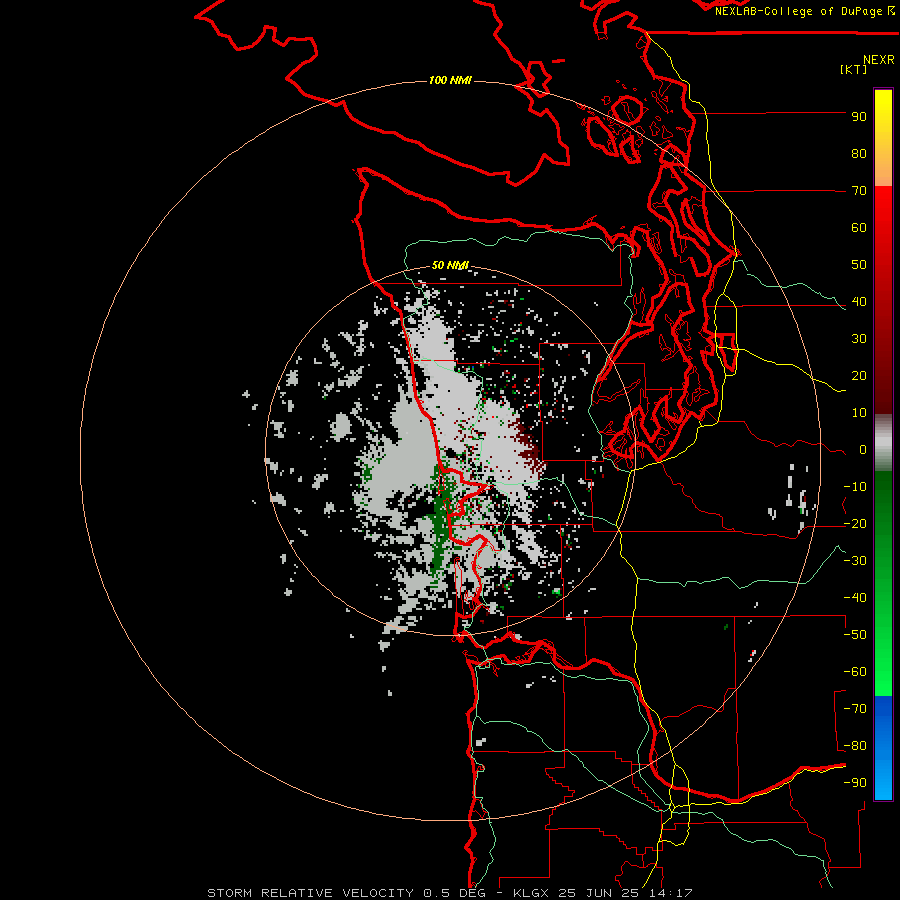Pick the gray zero-velocity segment of color bar

click(883, 443)
